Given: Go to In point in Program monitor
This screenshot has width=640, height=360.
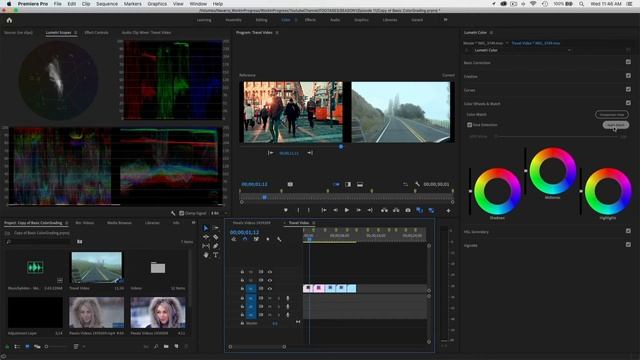Looking at the screenshot, I should [x=324, y=210].
